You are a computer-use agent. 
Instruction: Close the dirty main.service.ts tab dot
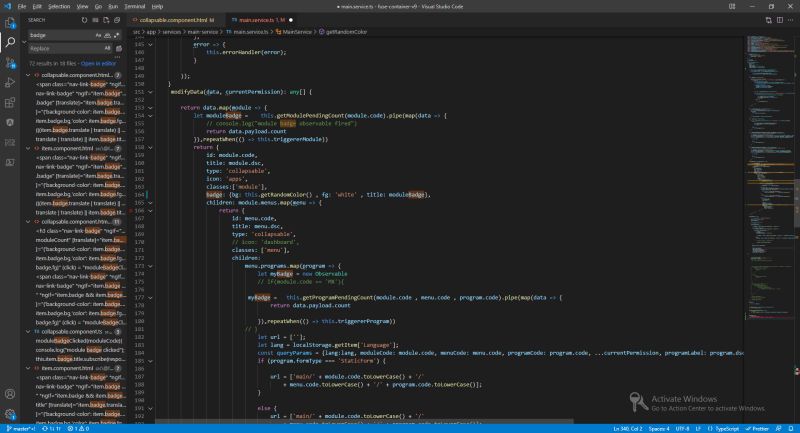coord(291,20)
